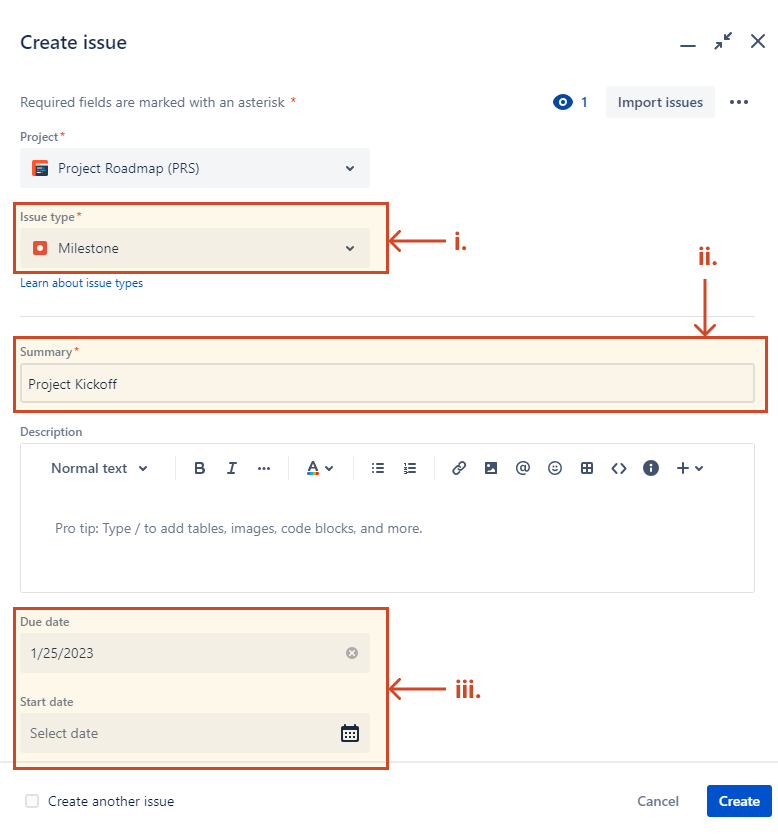Open the Normal text style dropdown

99,468
